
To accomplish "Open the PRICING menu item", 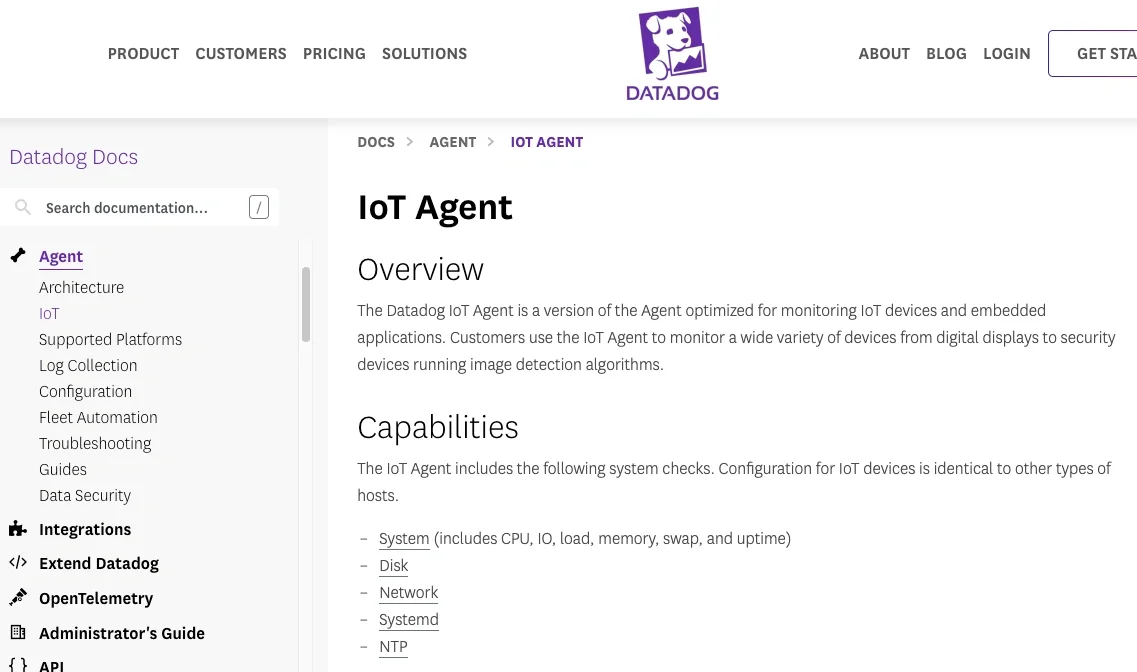I will [334, 54].
